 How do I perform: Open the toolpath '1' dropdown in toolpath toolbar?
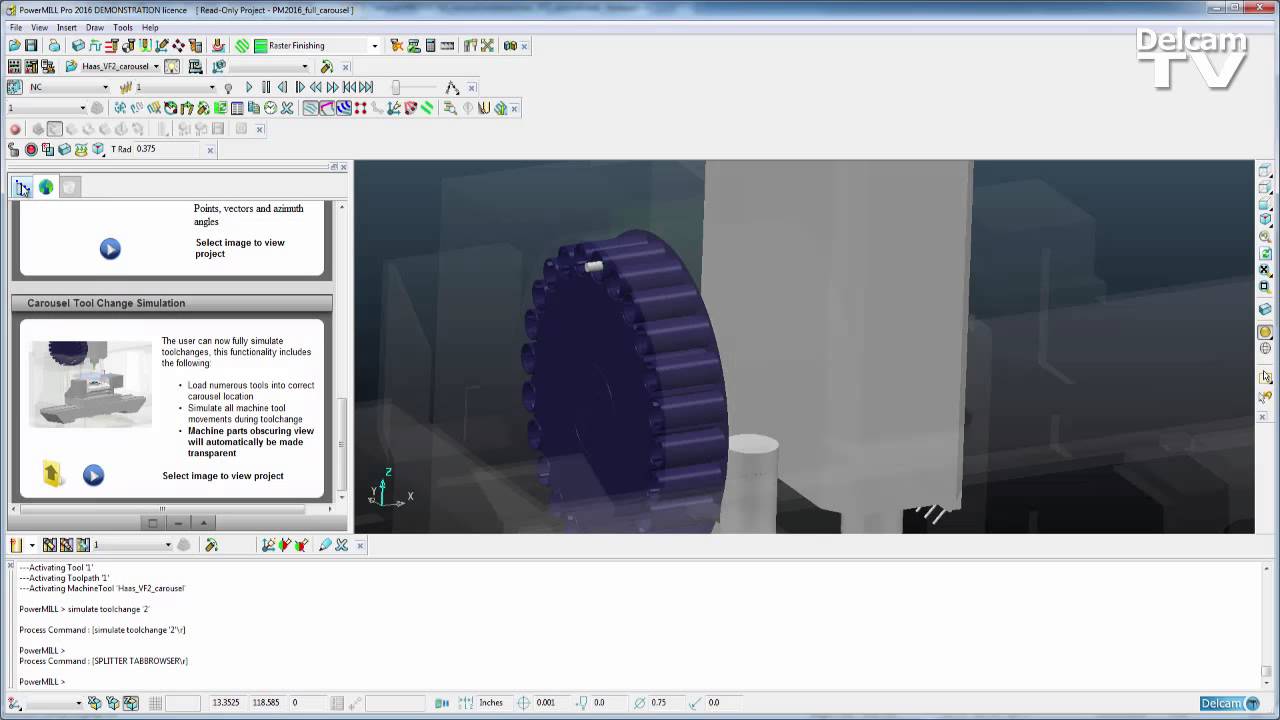click(x=82, y=108)
